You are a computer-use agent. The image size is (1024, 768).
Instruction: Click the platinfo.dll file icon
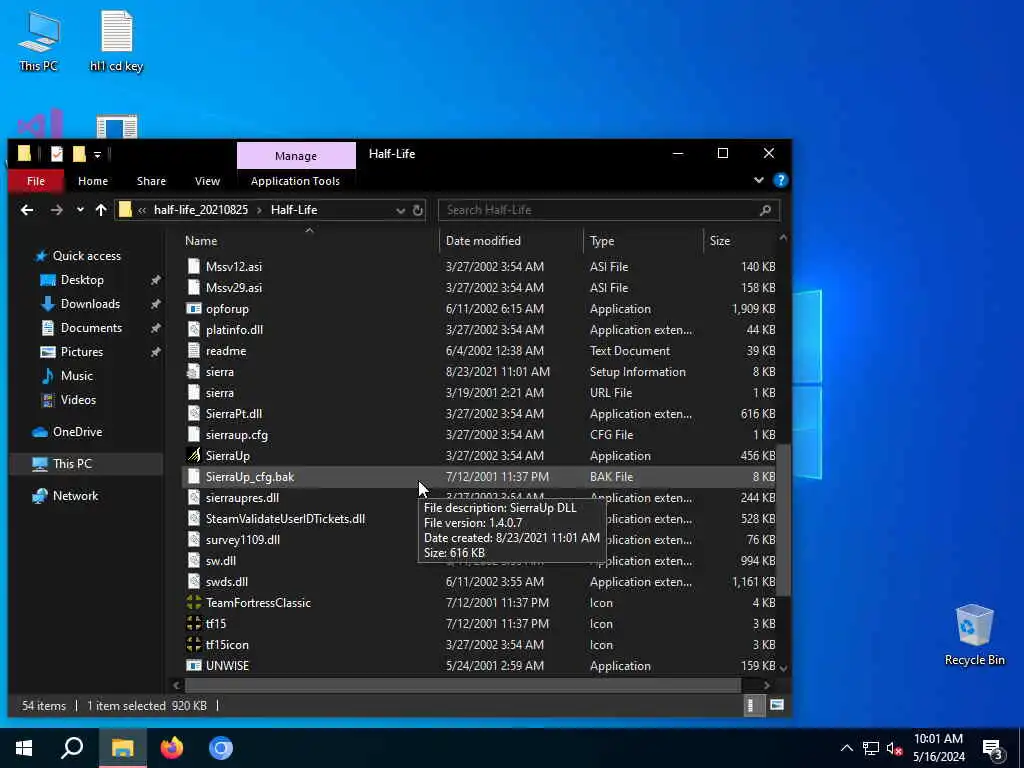(x=194, y=330)
